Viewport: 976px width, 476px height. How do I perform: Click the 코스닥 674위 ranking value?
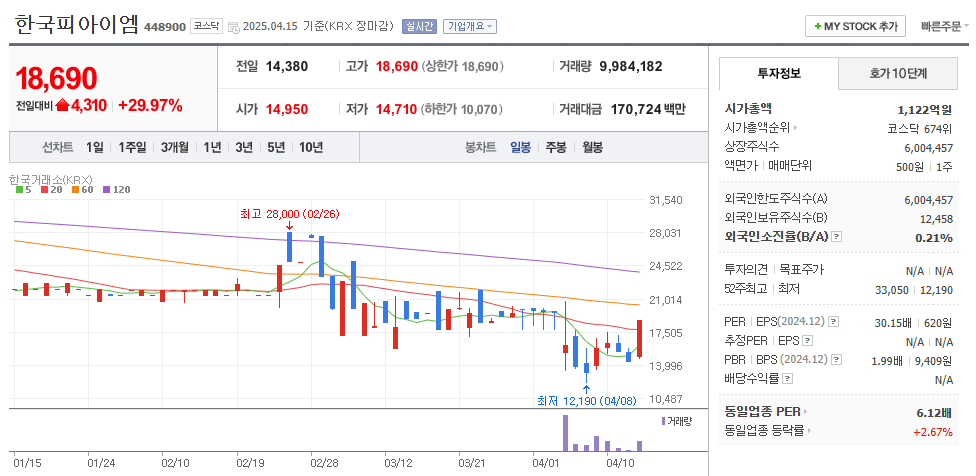coord(920,129)
